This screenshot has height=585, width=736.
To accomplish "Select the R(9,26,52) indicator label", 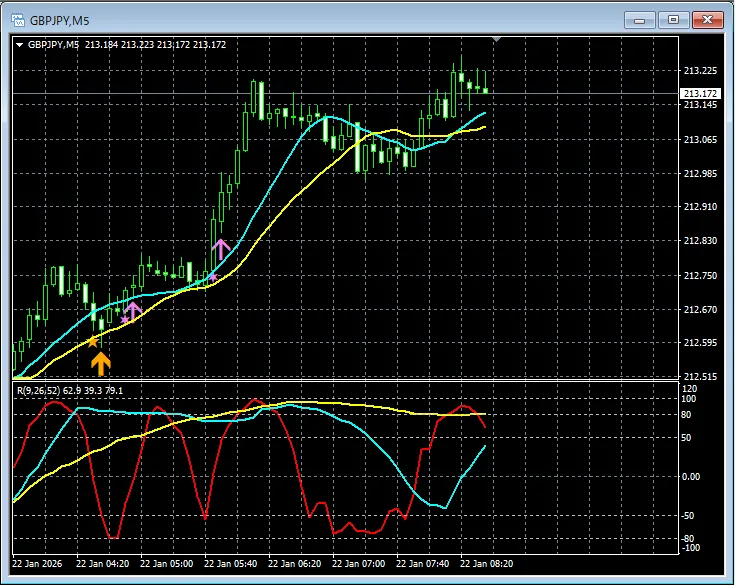I will coord(70,390).
